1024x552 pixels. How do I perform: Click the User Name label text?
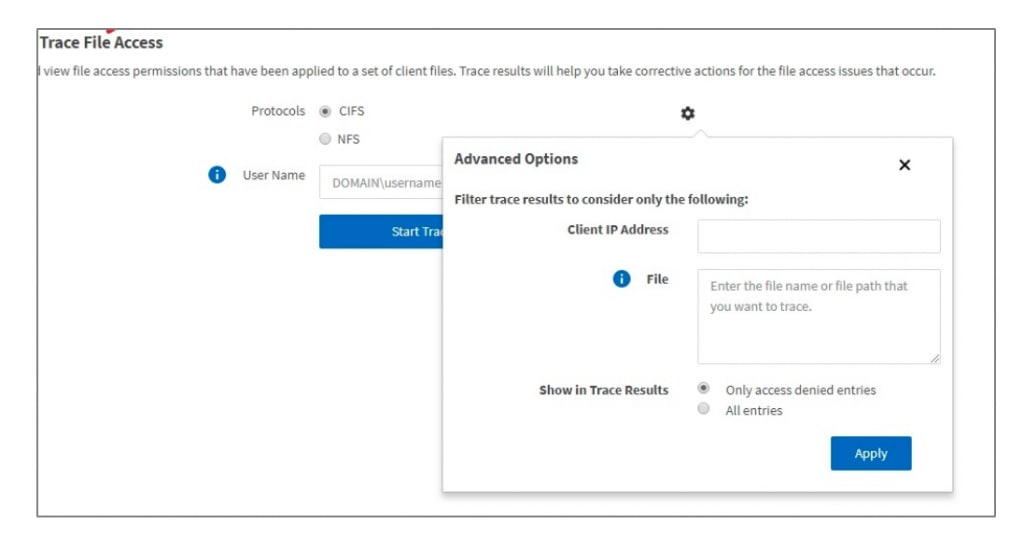tap(273, 175)
